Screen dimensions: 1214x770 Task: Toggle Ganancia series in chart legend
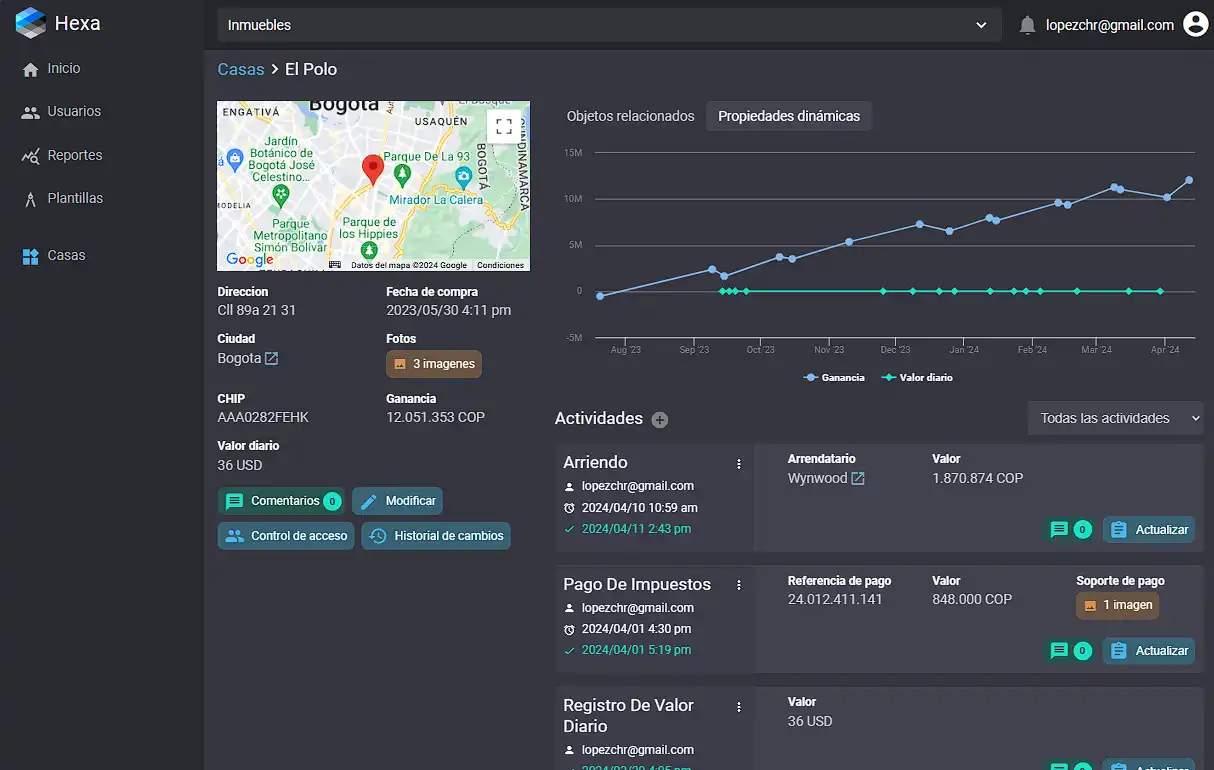pyautogui.click(x=834, y=378)
